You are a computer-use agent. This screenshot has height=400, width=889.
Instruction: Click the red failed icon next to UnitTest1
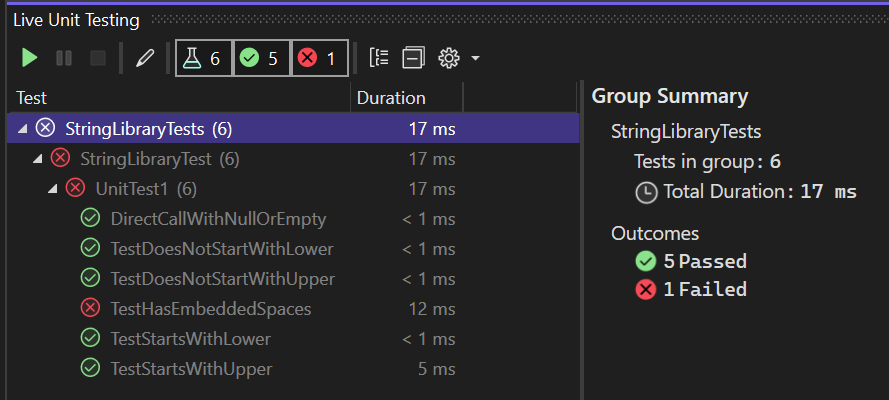point(75,189)
